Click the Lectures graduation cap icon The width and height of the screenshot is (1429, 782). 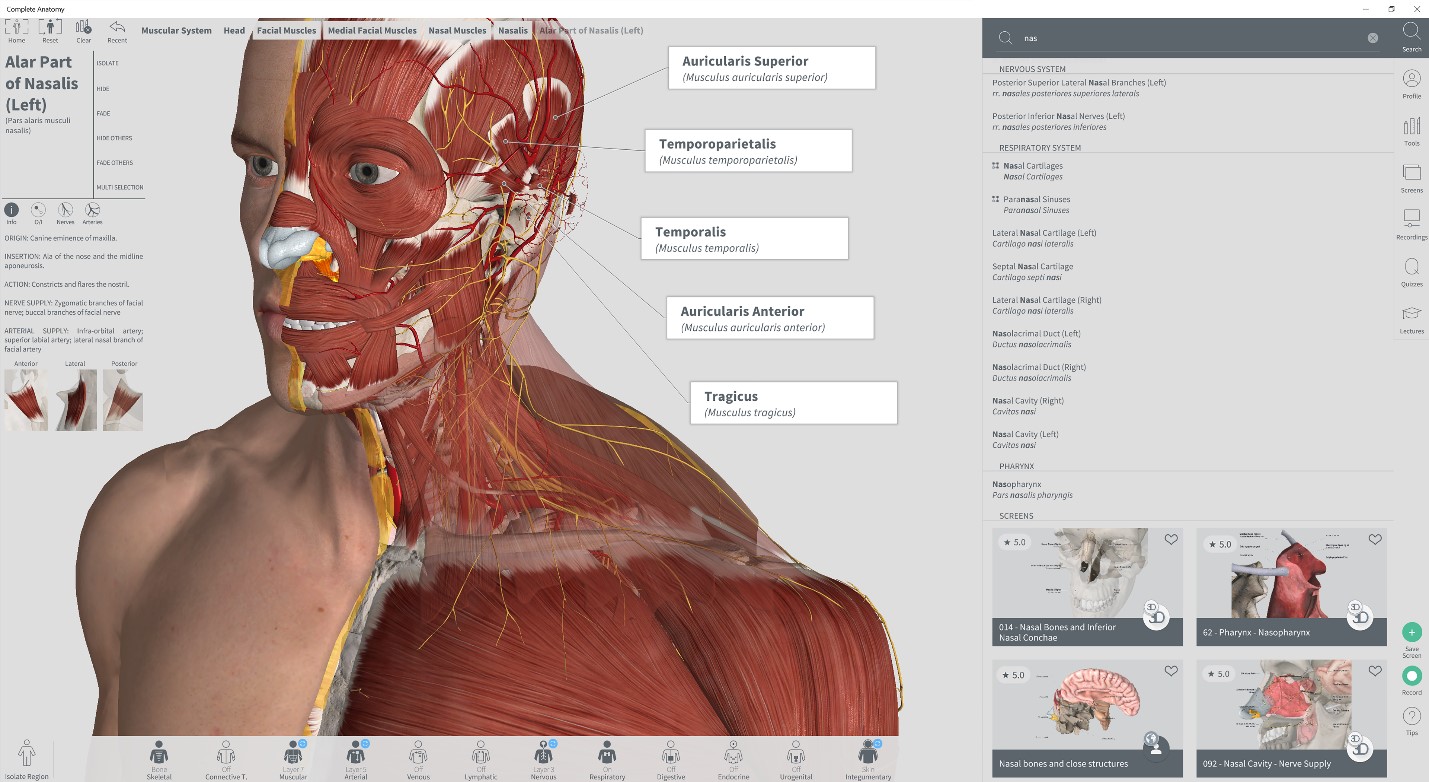pyautogui.click(x=1411, y=316)
